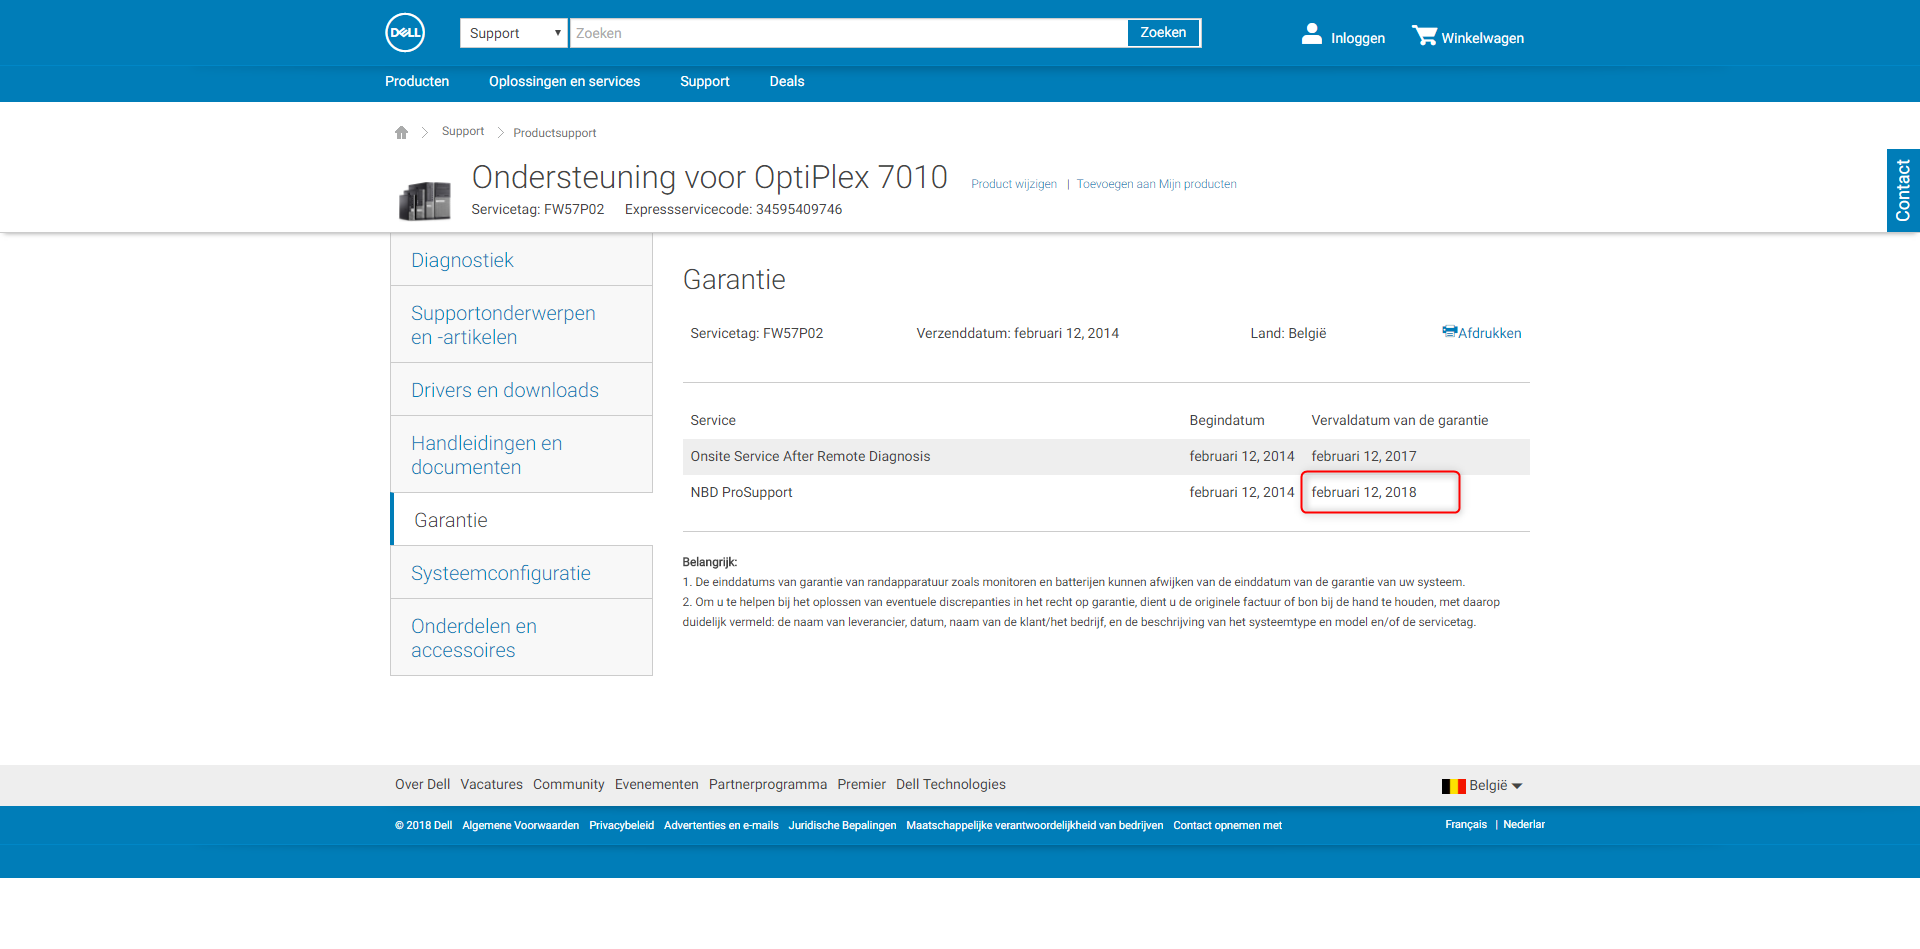Click 'Onsite Service After Remote Diagnosis' row text

pyautogui.click(x=810, y=457)
